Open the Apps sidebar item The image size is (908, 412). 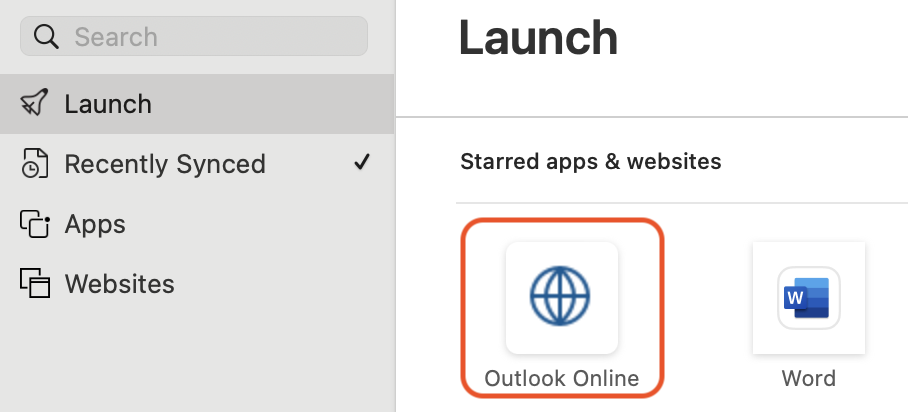[x=197, y=224]
